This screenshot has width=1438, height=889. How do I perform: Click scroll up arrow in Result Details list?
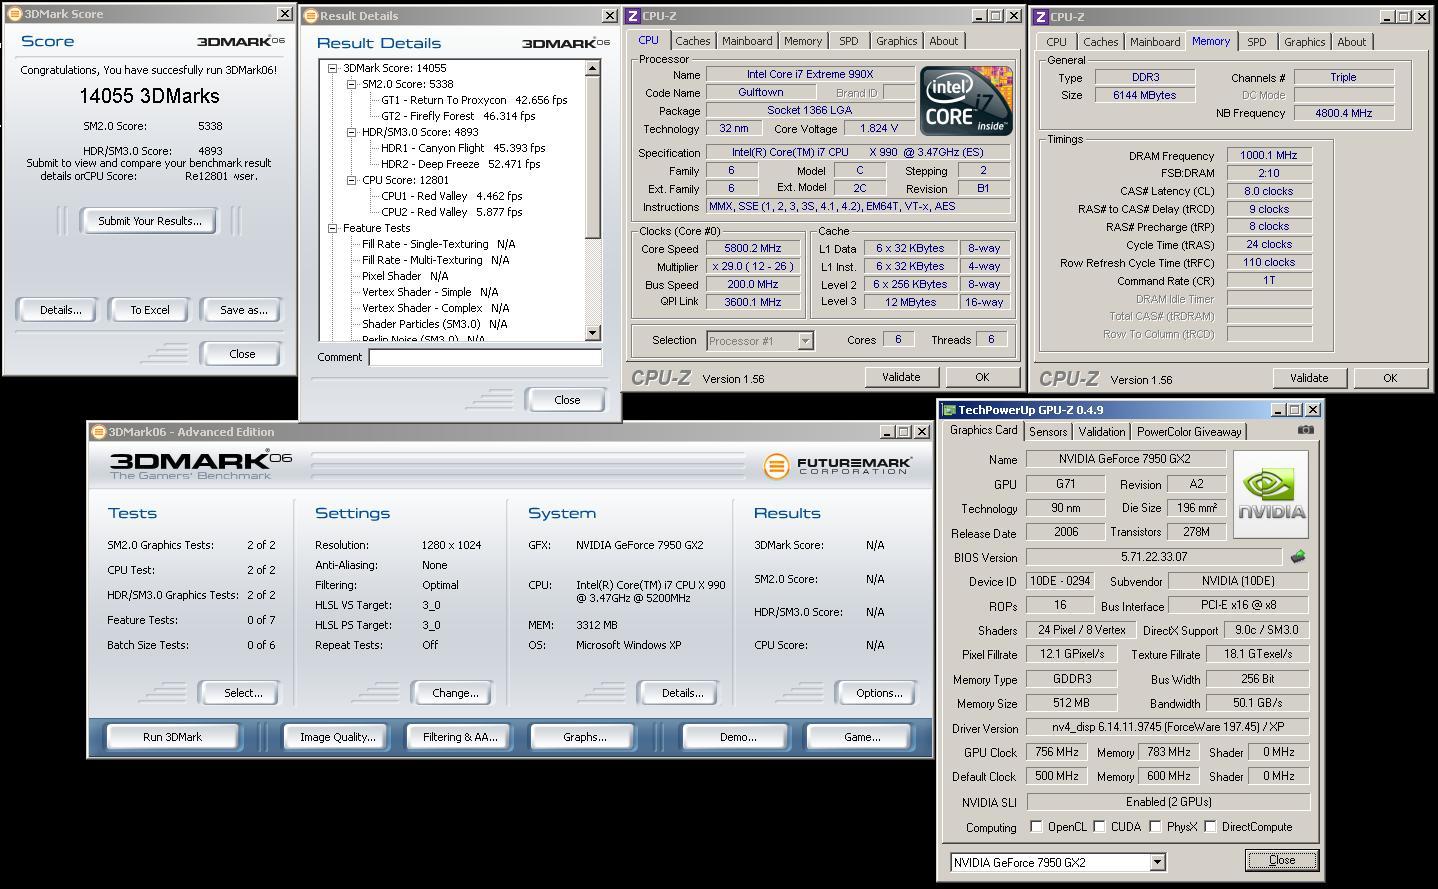592,68
